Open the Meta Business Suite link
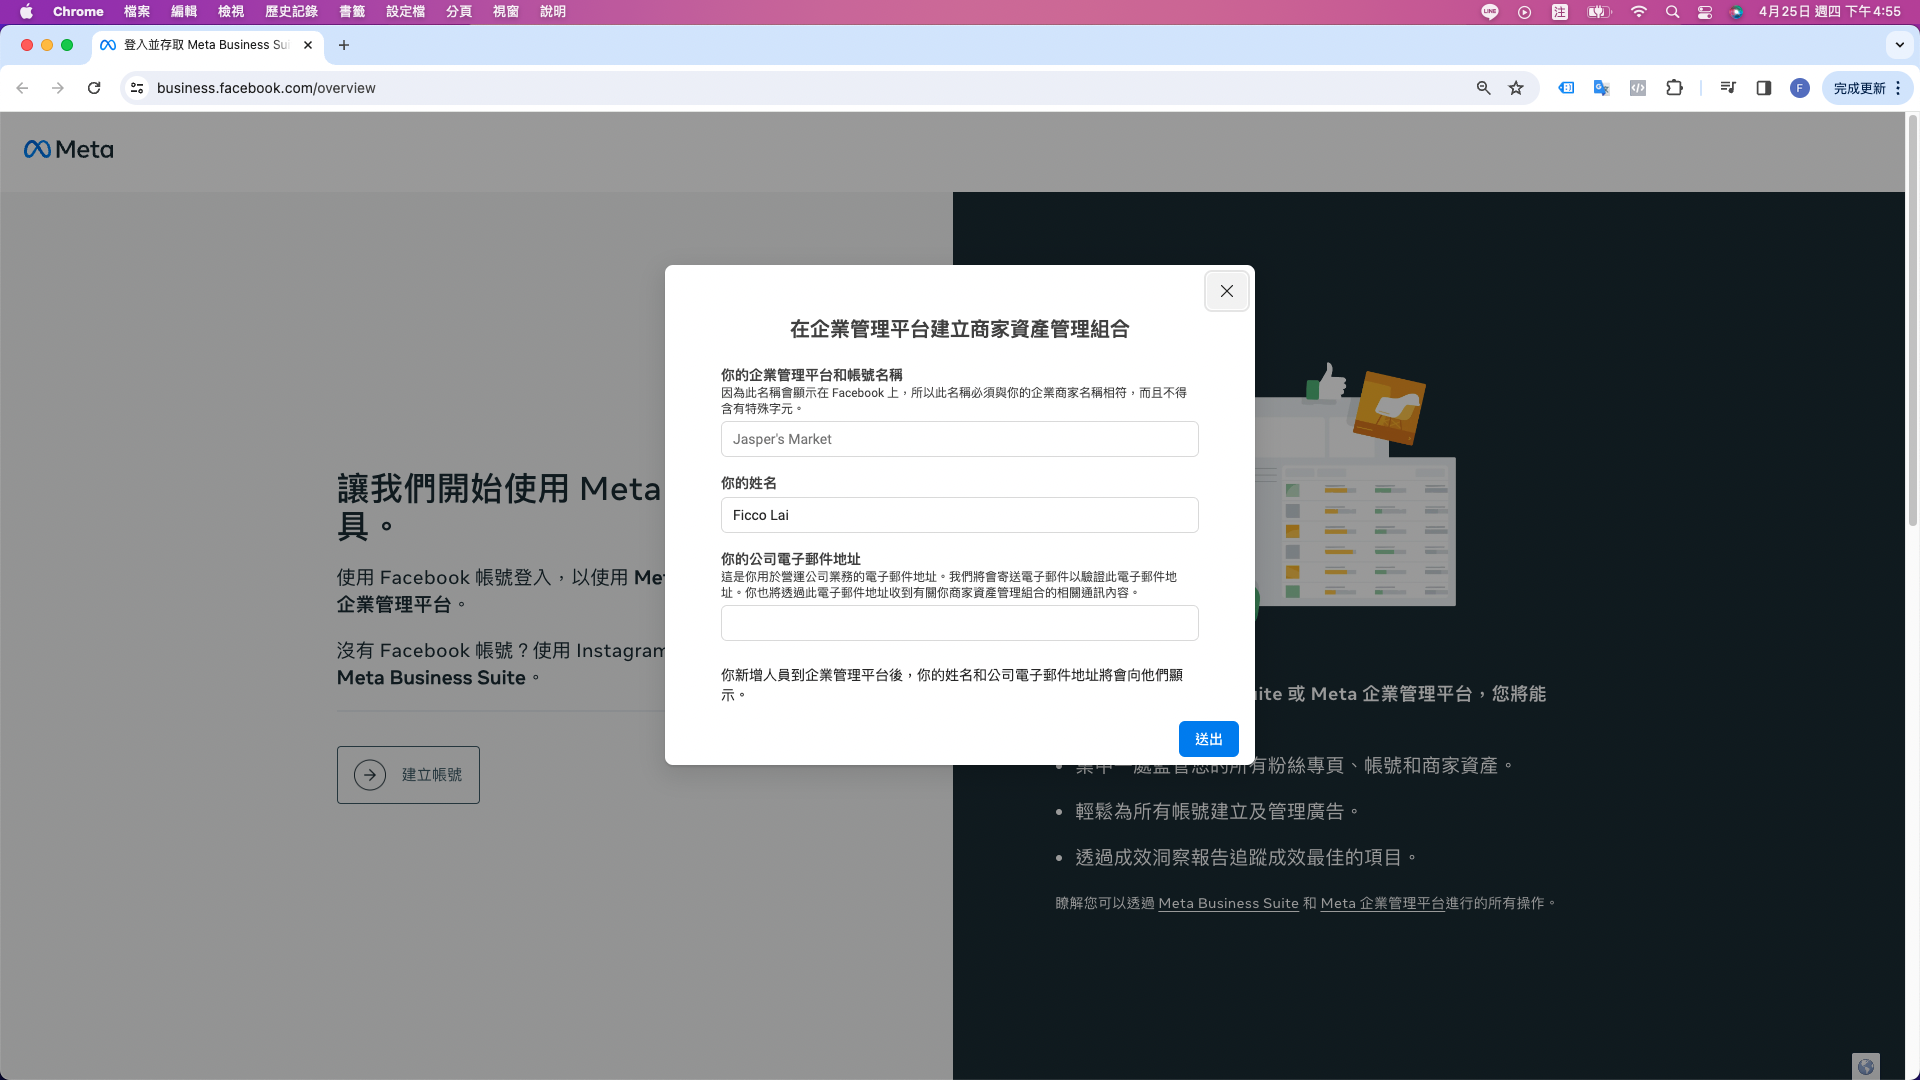The width and height of the screenshot is (1920, 1080). click(x=1228, y=903)
